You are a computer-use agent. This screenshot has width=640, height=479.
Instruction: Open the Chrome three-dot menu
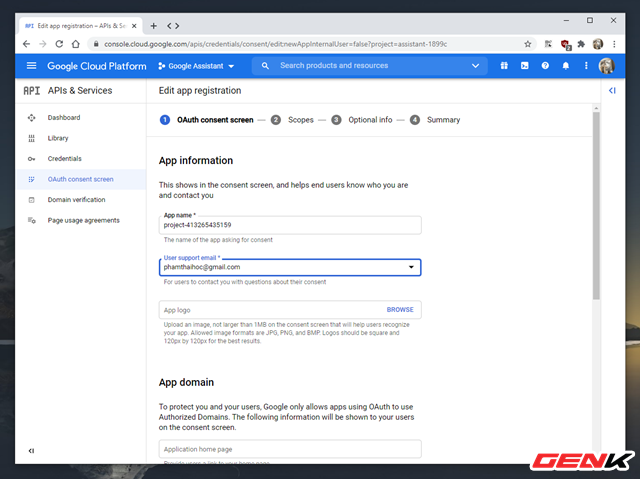click(614, 44)
